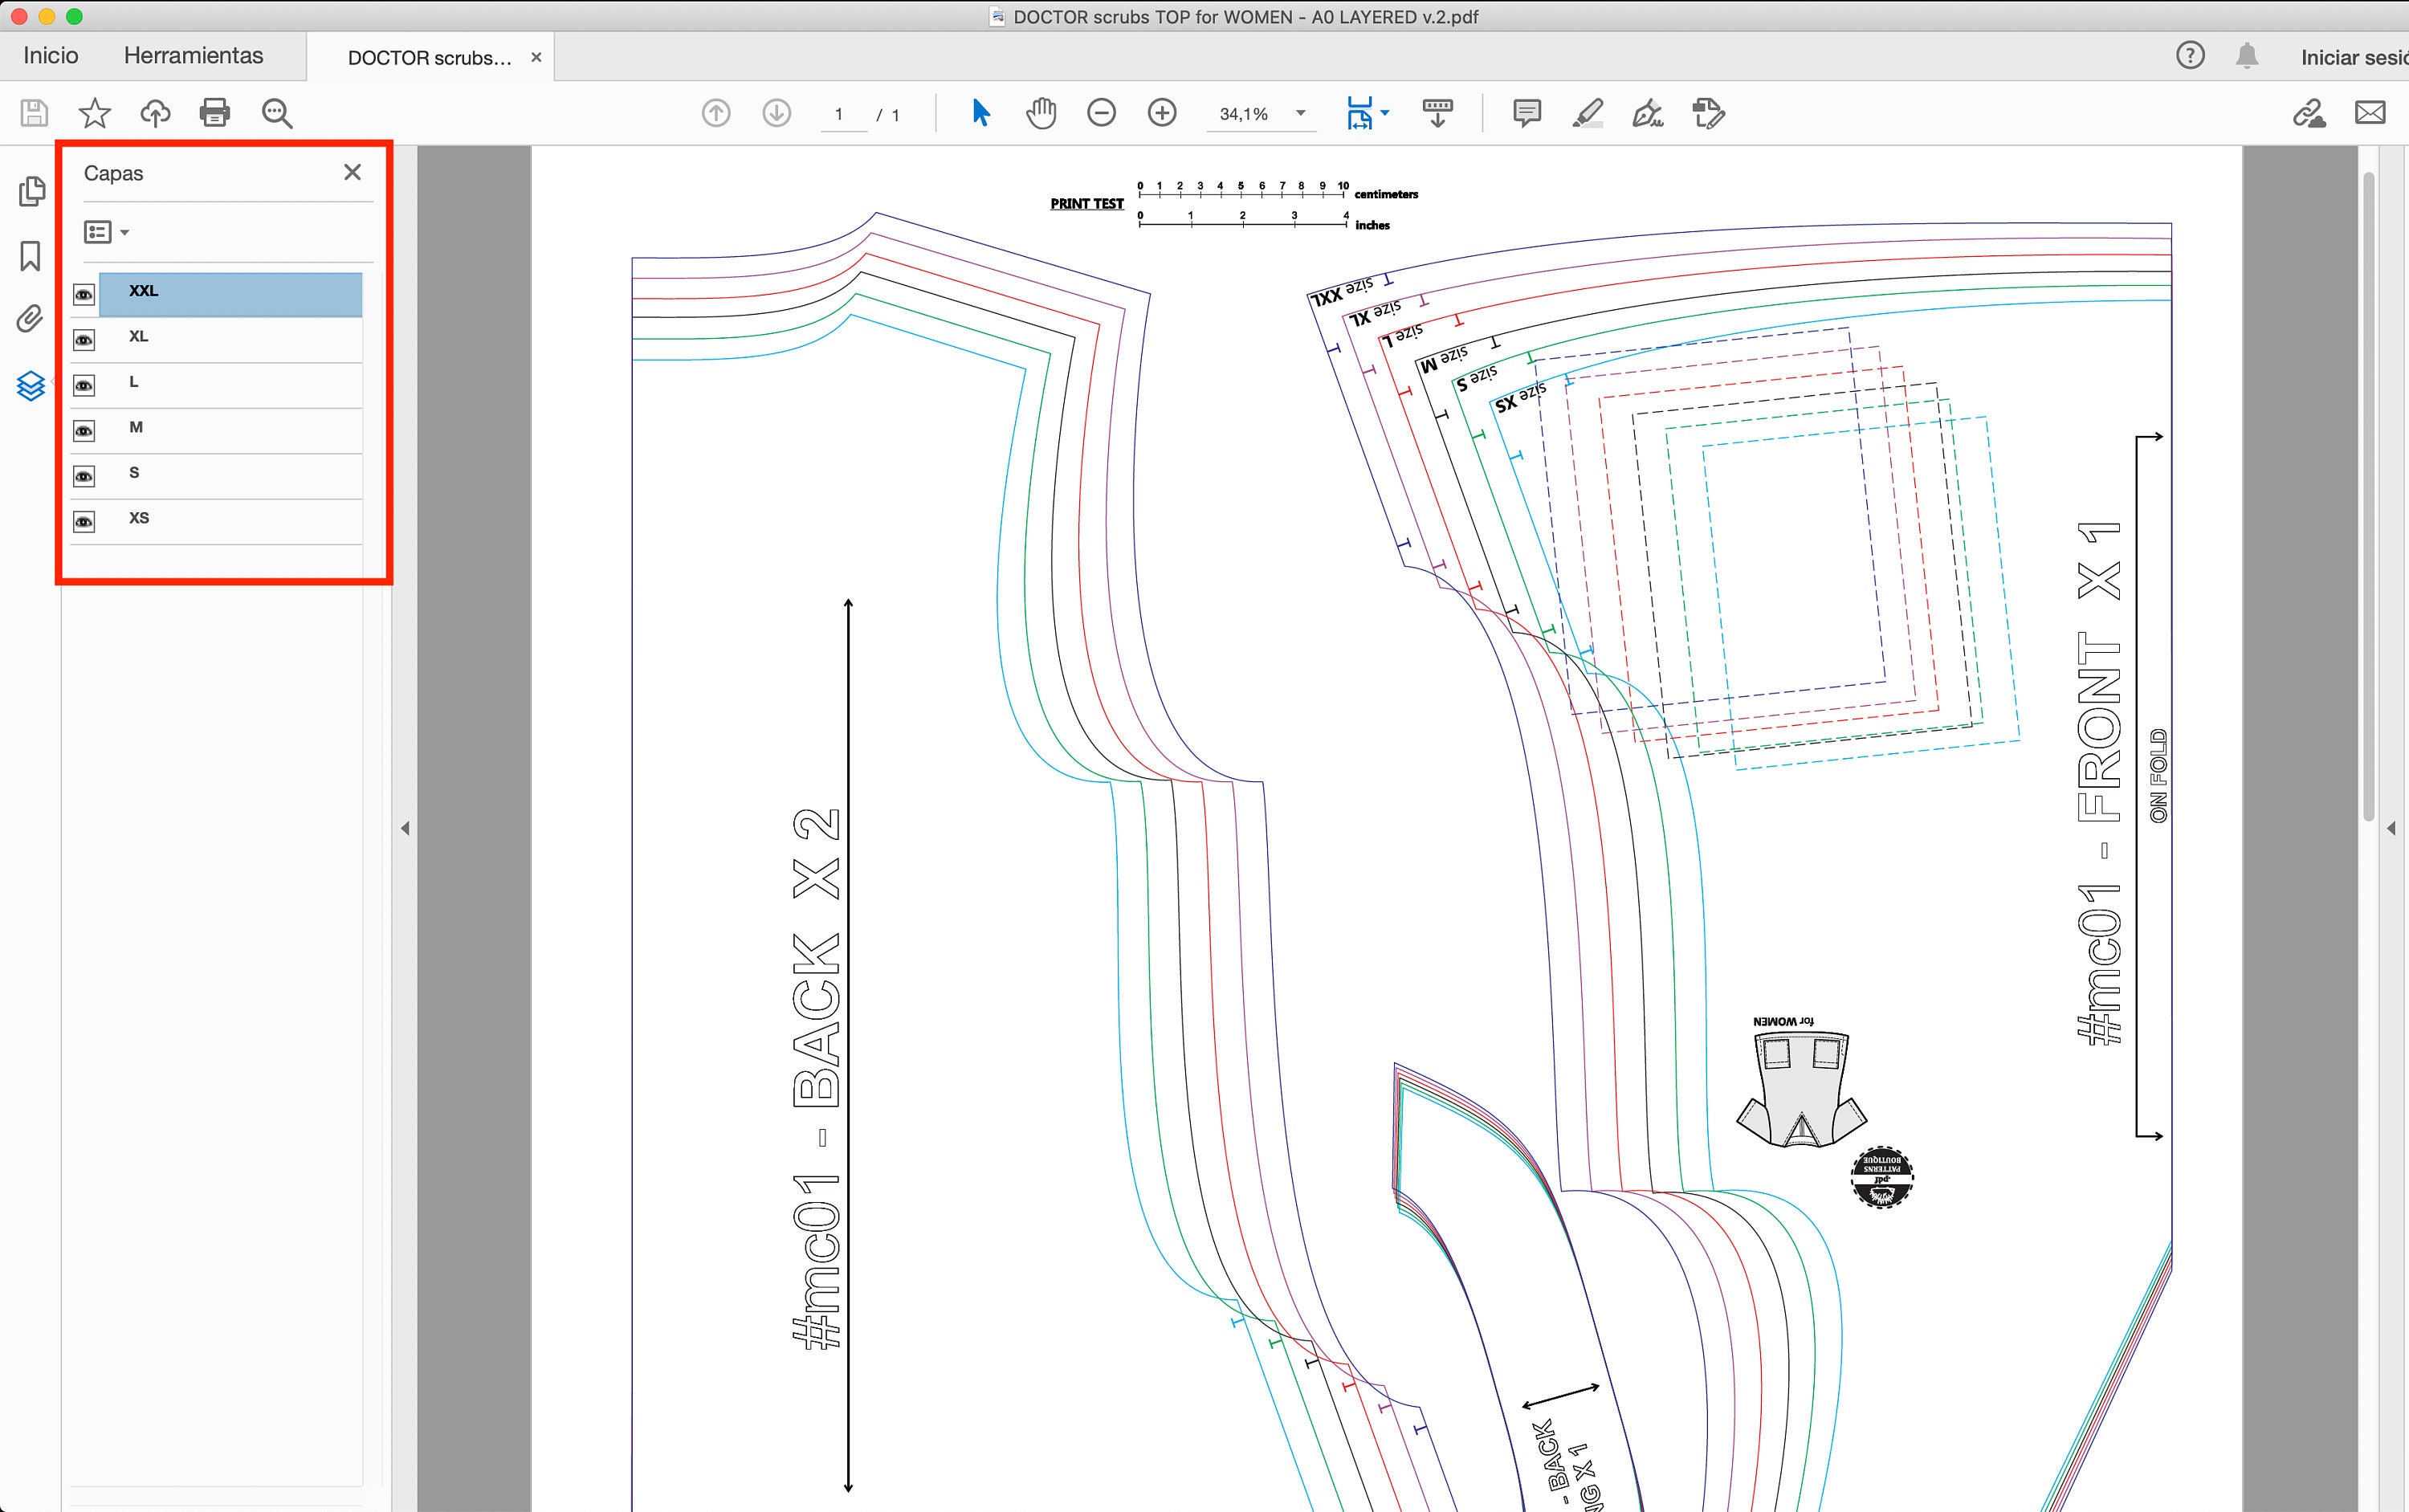The width and height of the screenshot is (2409, 1512).
Task: Open the Attachments paperclip sidebar icon
Action: (31, 320)
